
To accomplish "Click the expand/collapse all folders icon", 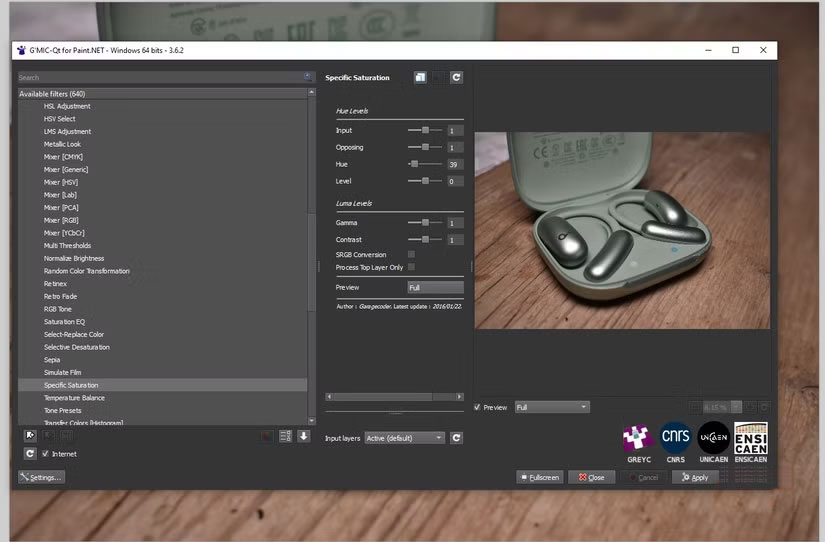I will pyautogui.click(x=285, y=436).
